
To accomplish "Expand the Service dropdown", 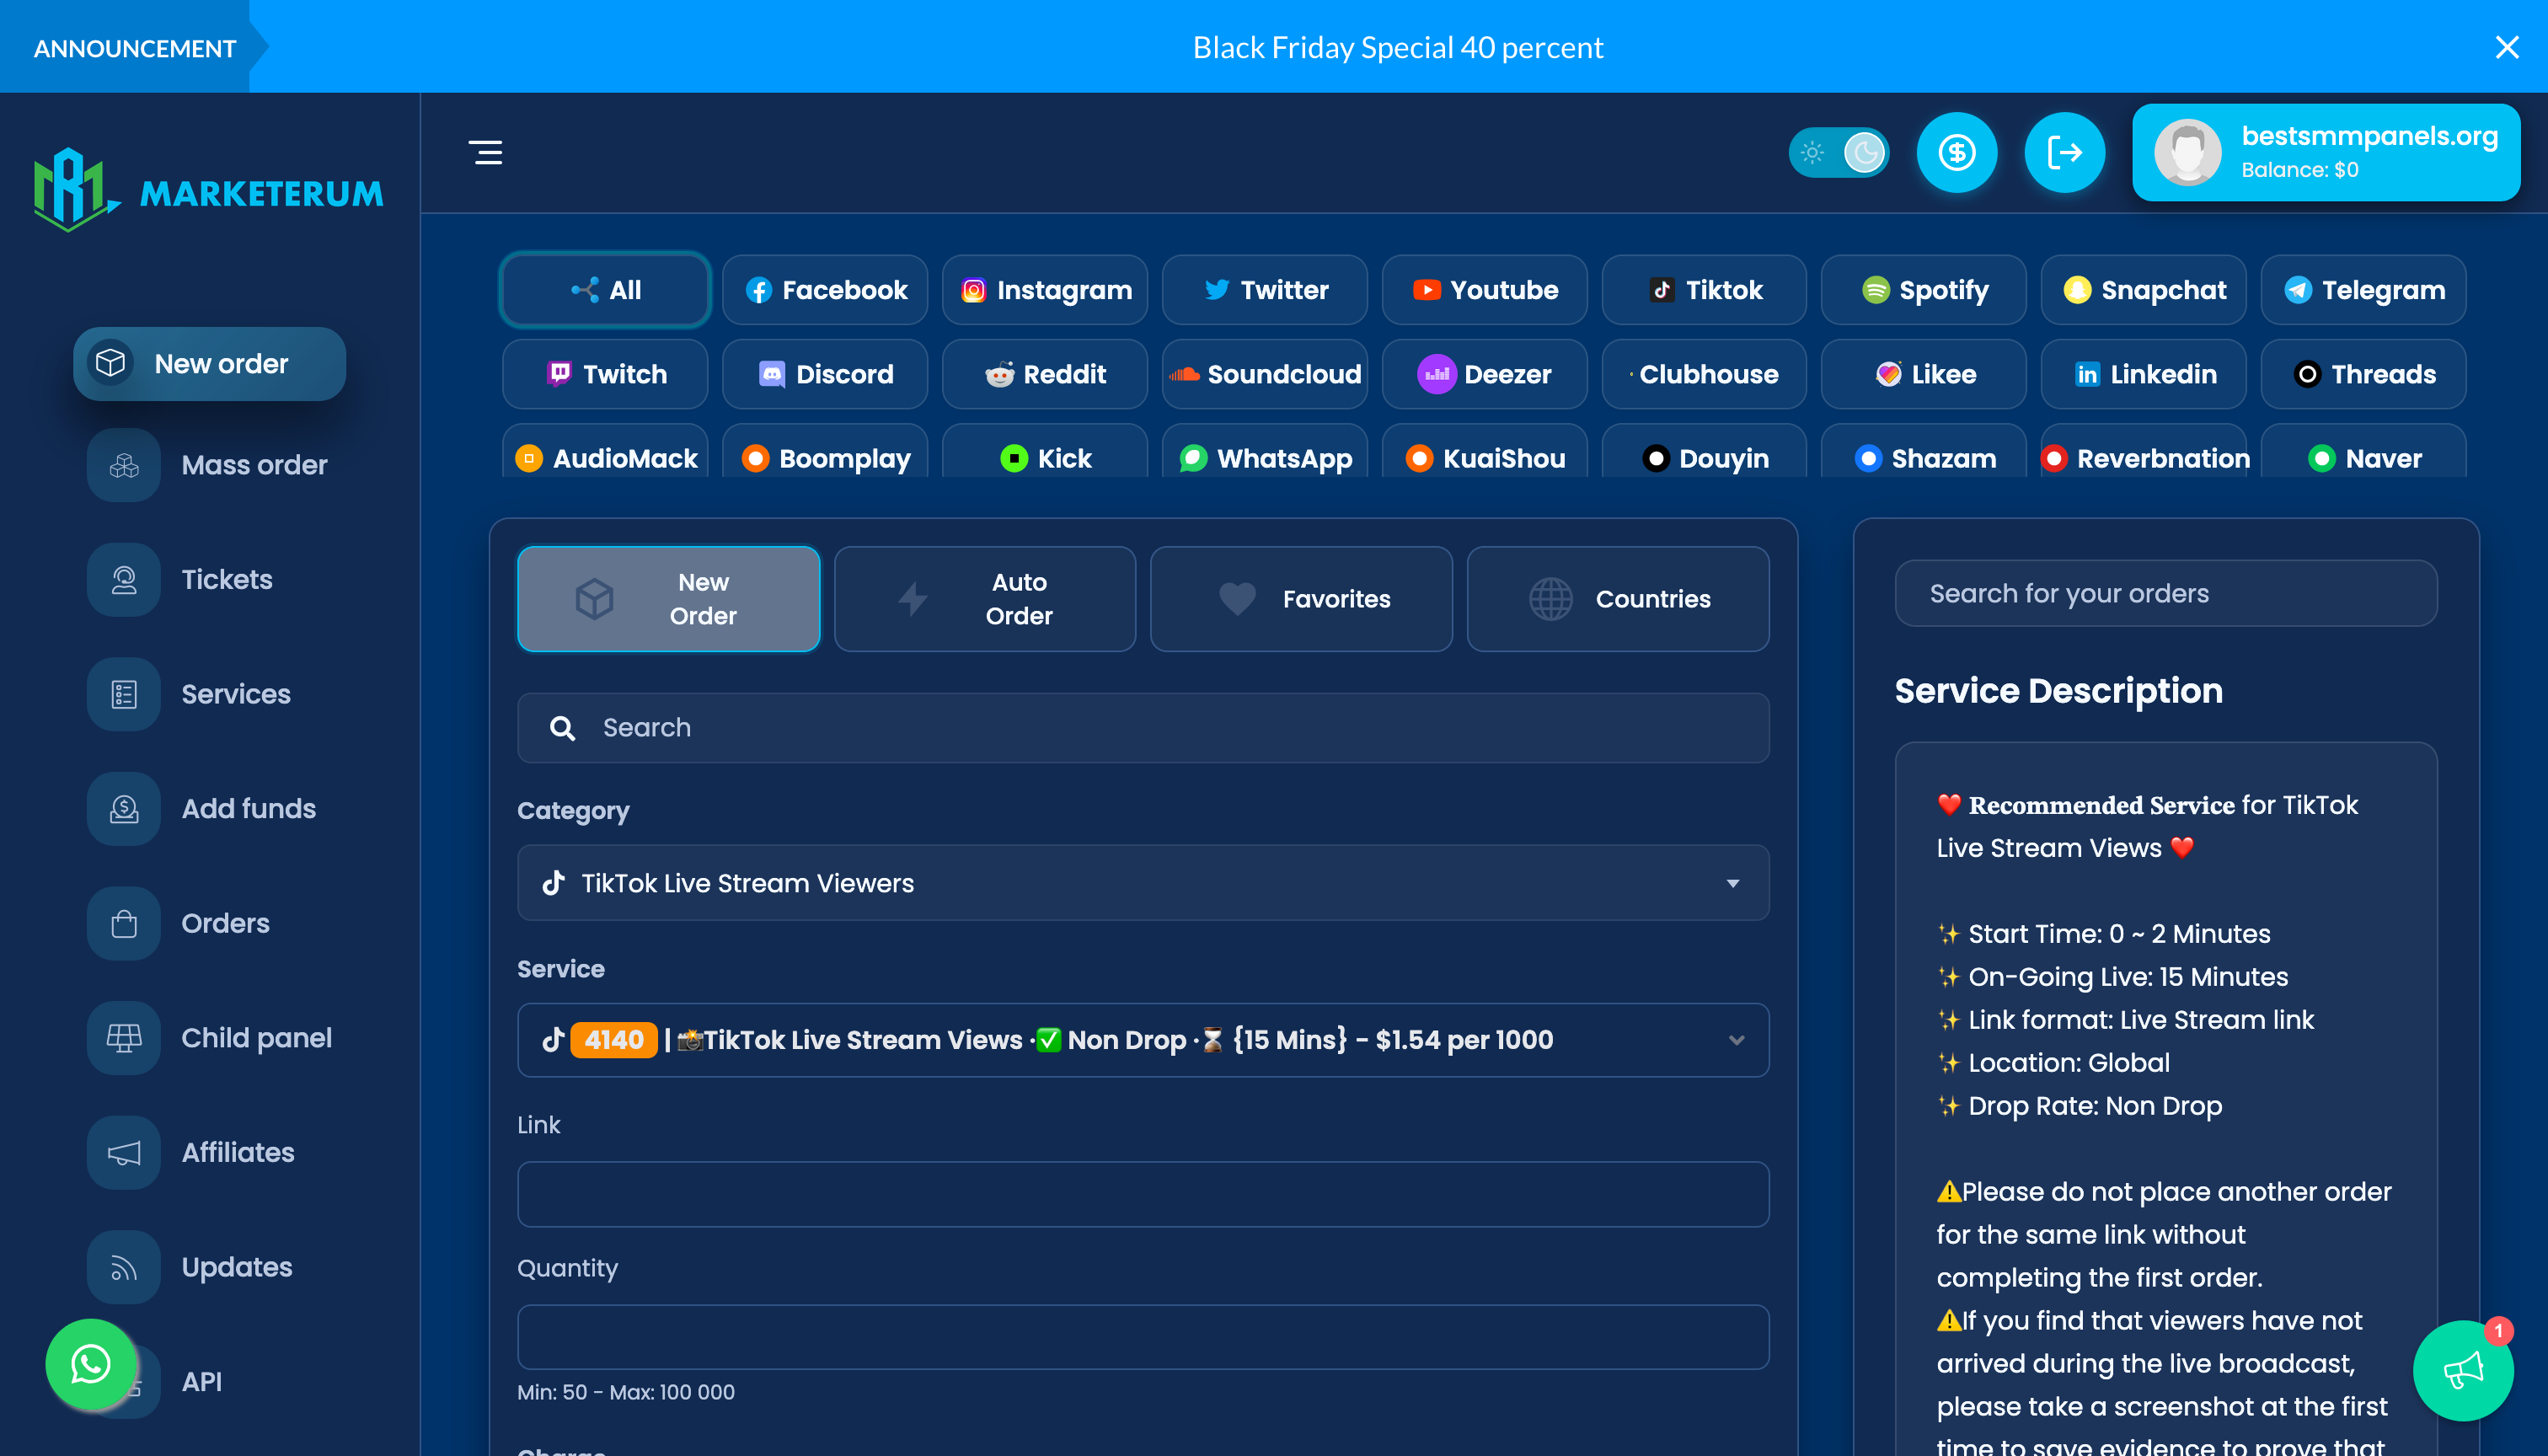I will tap(1142, 1040).
